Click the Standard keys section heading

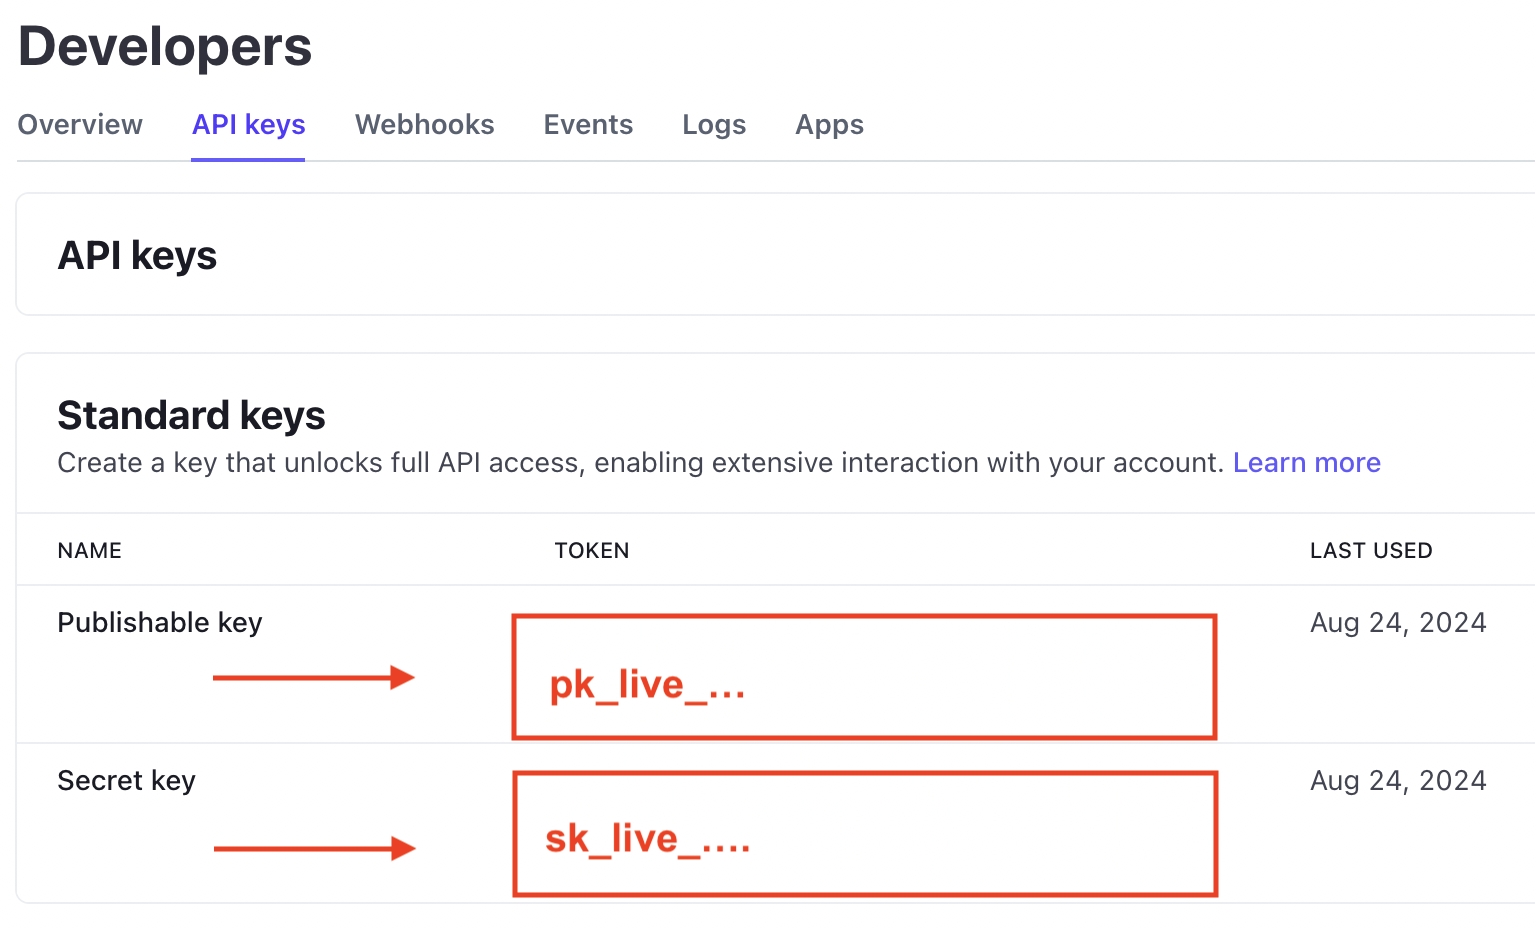pos(192,416)
